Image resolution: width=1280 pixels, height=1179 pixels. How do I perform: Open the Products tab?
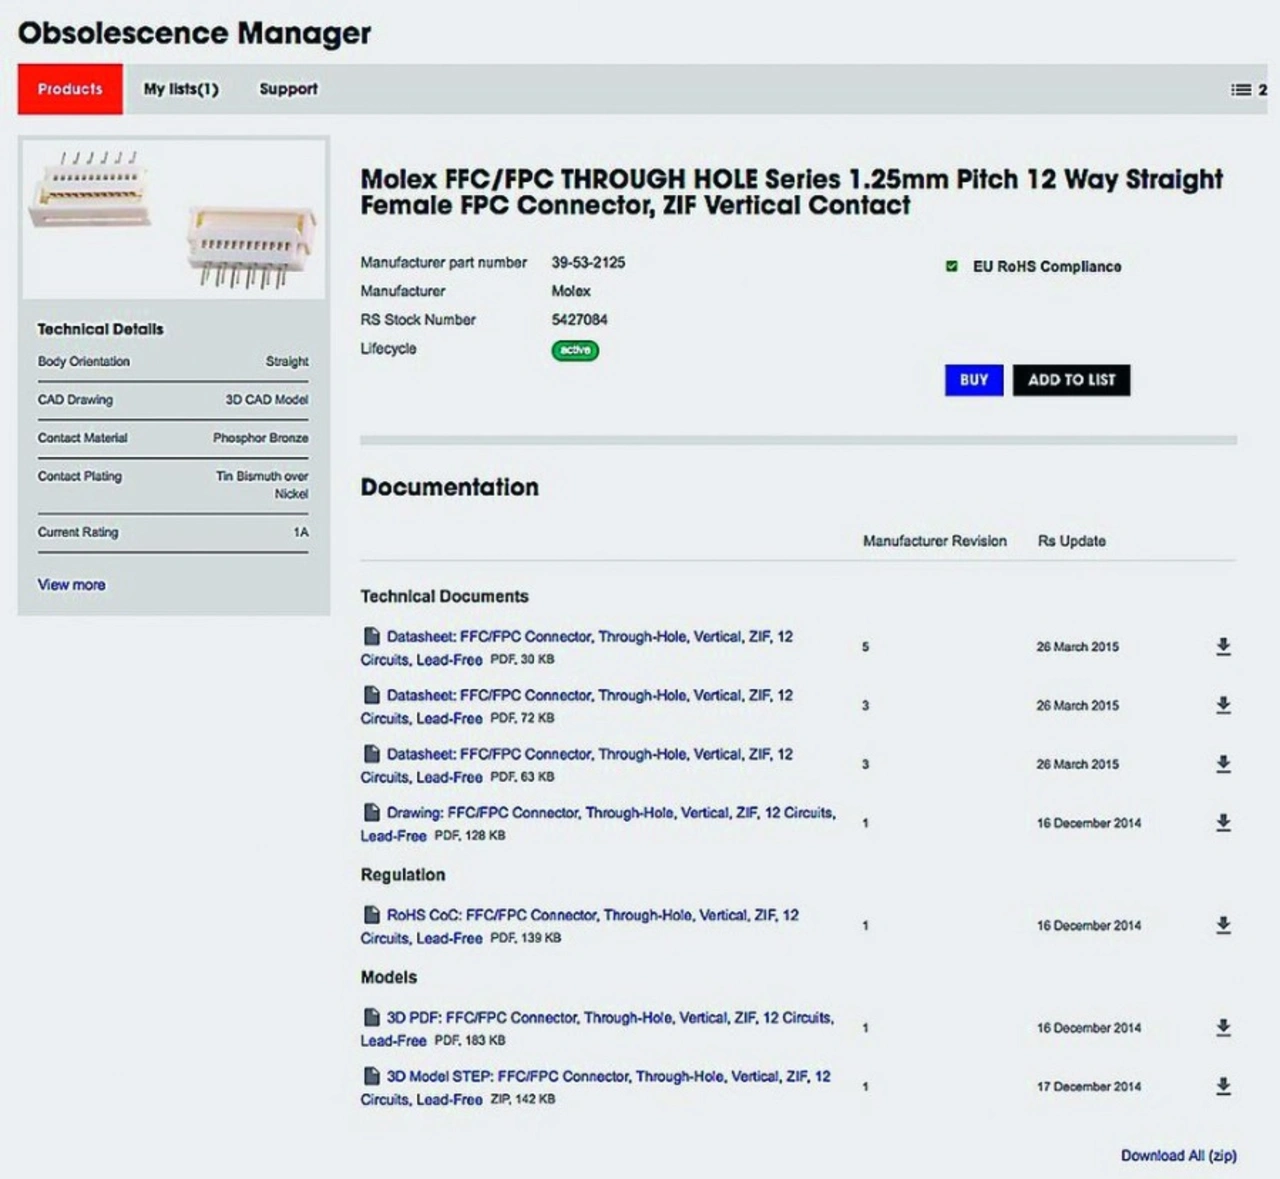[x=70, y=89]
